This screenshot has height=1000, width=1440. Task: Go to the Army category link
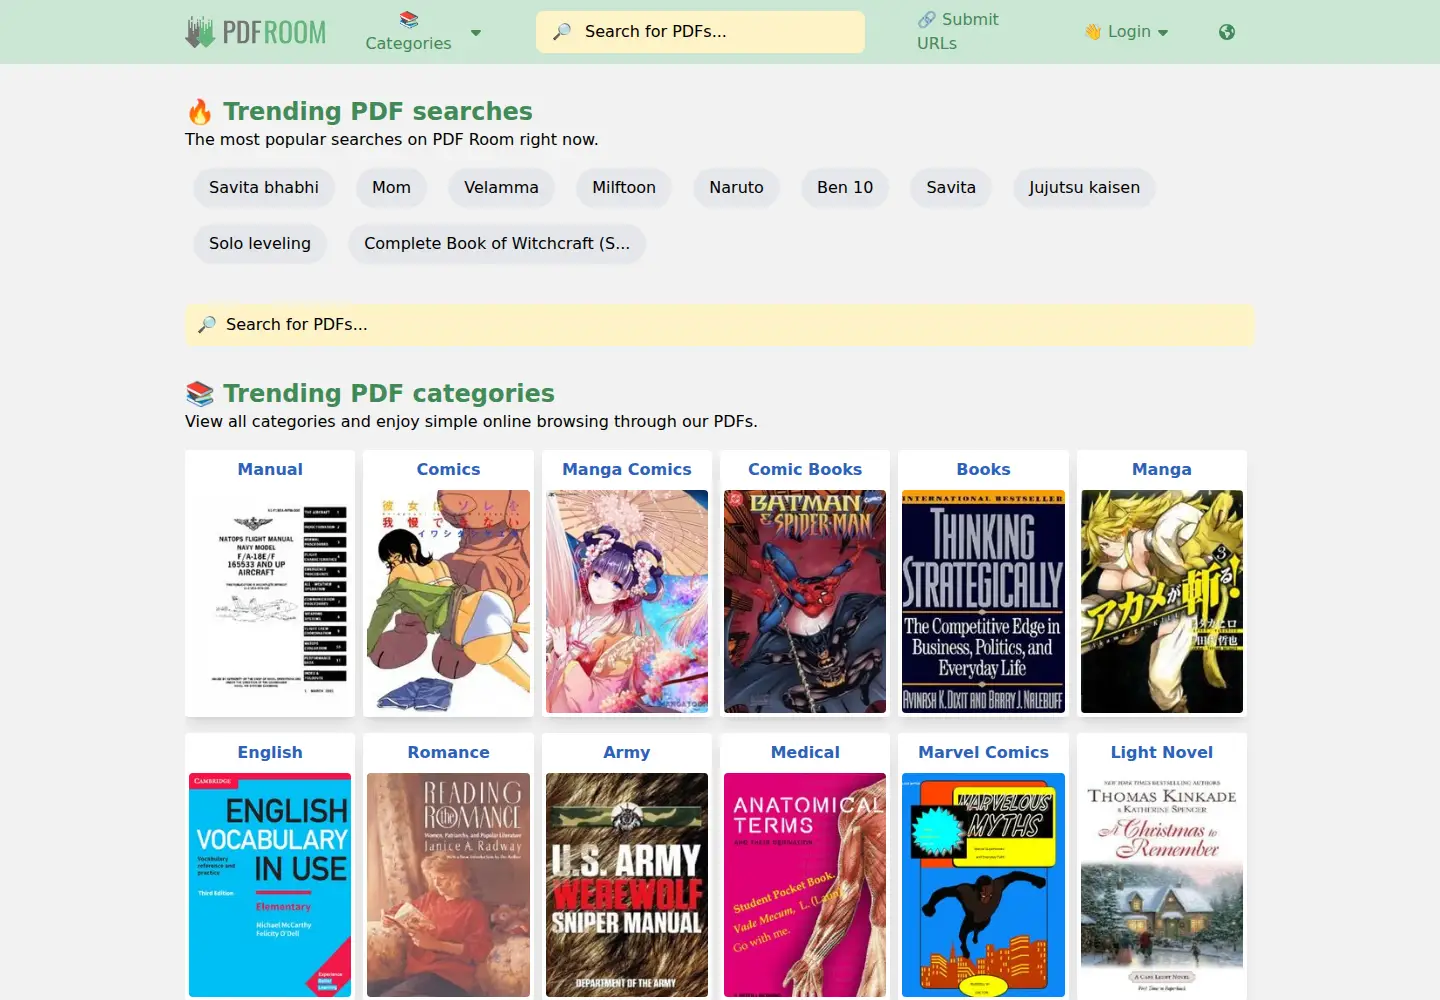627,752
